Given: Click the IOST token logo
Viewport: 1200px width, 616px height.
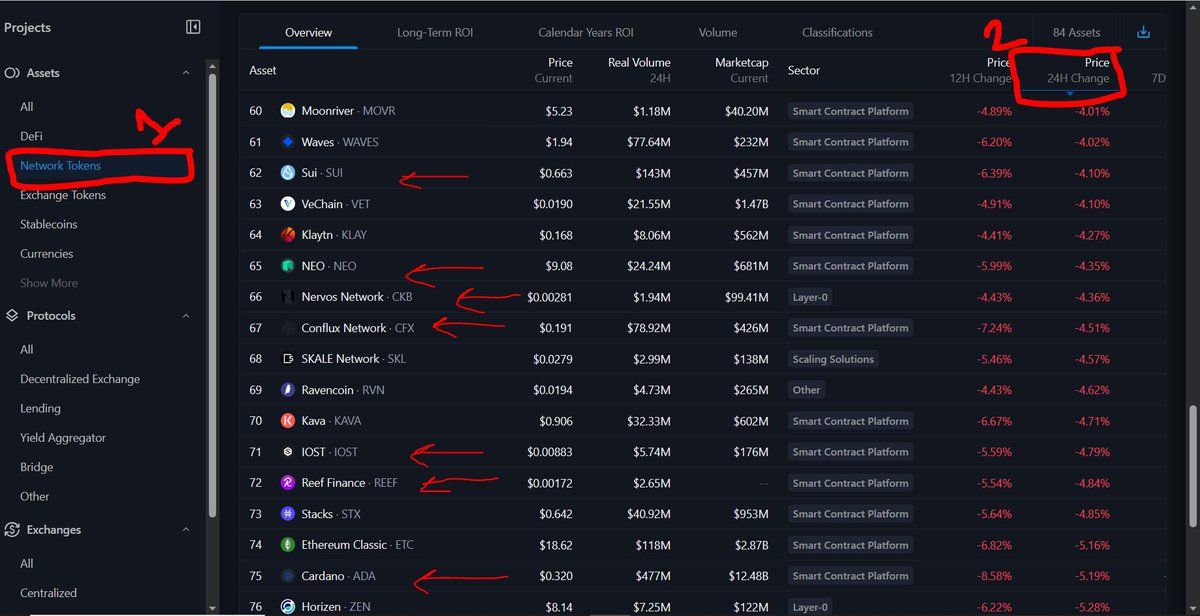Looking at the screenshot, I should coord(288,452).
